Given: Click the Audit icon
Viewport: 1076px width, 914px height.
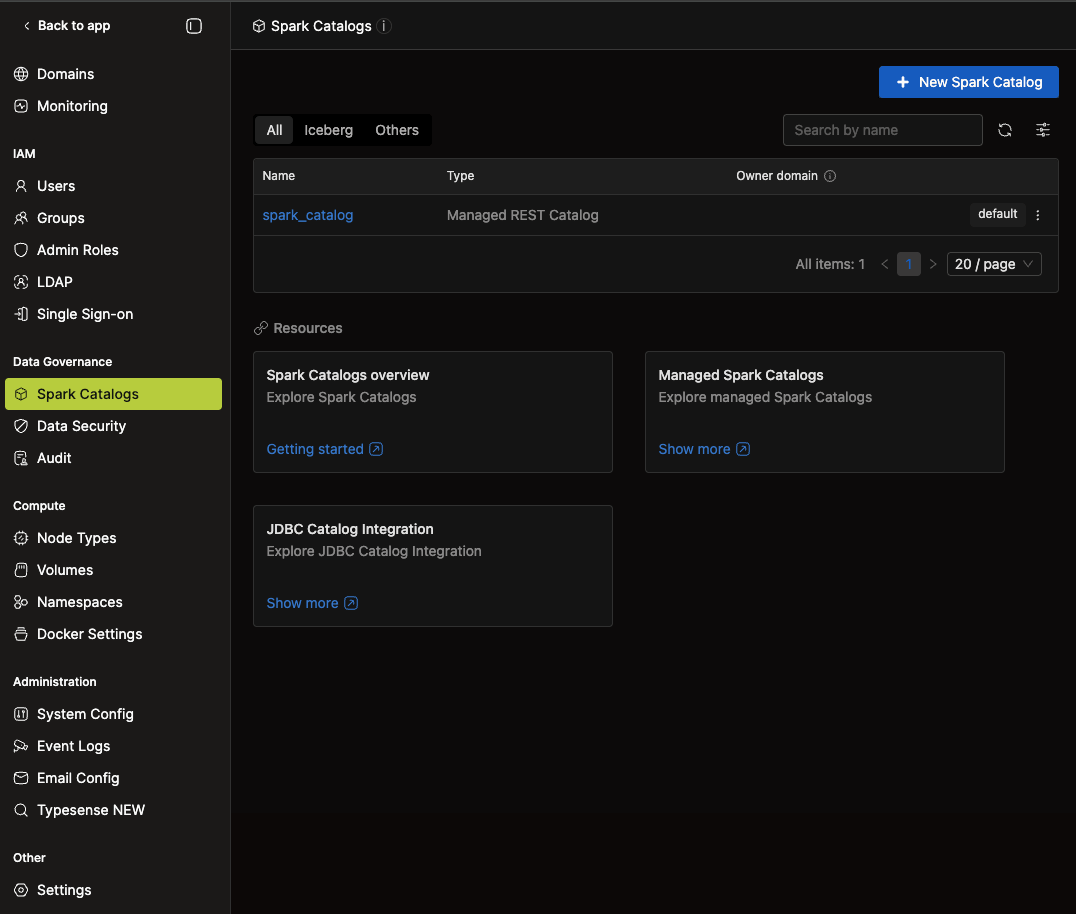Looking at the screenshot, I should click(x=21, y=458).
